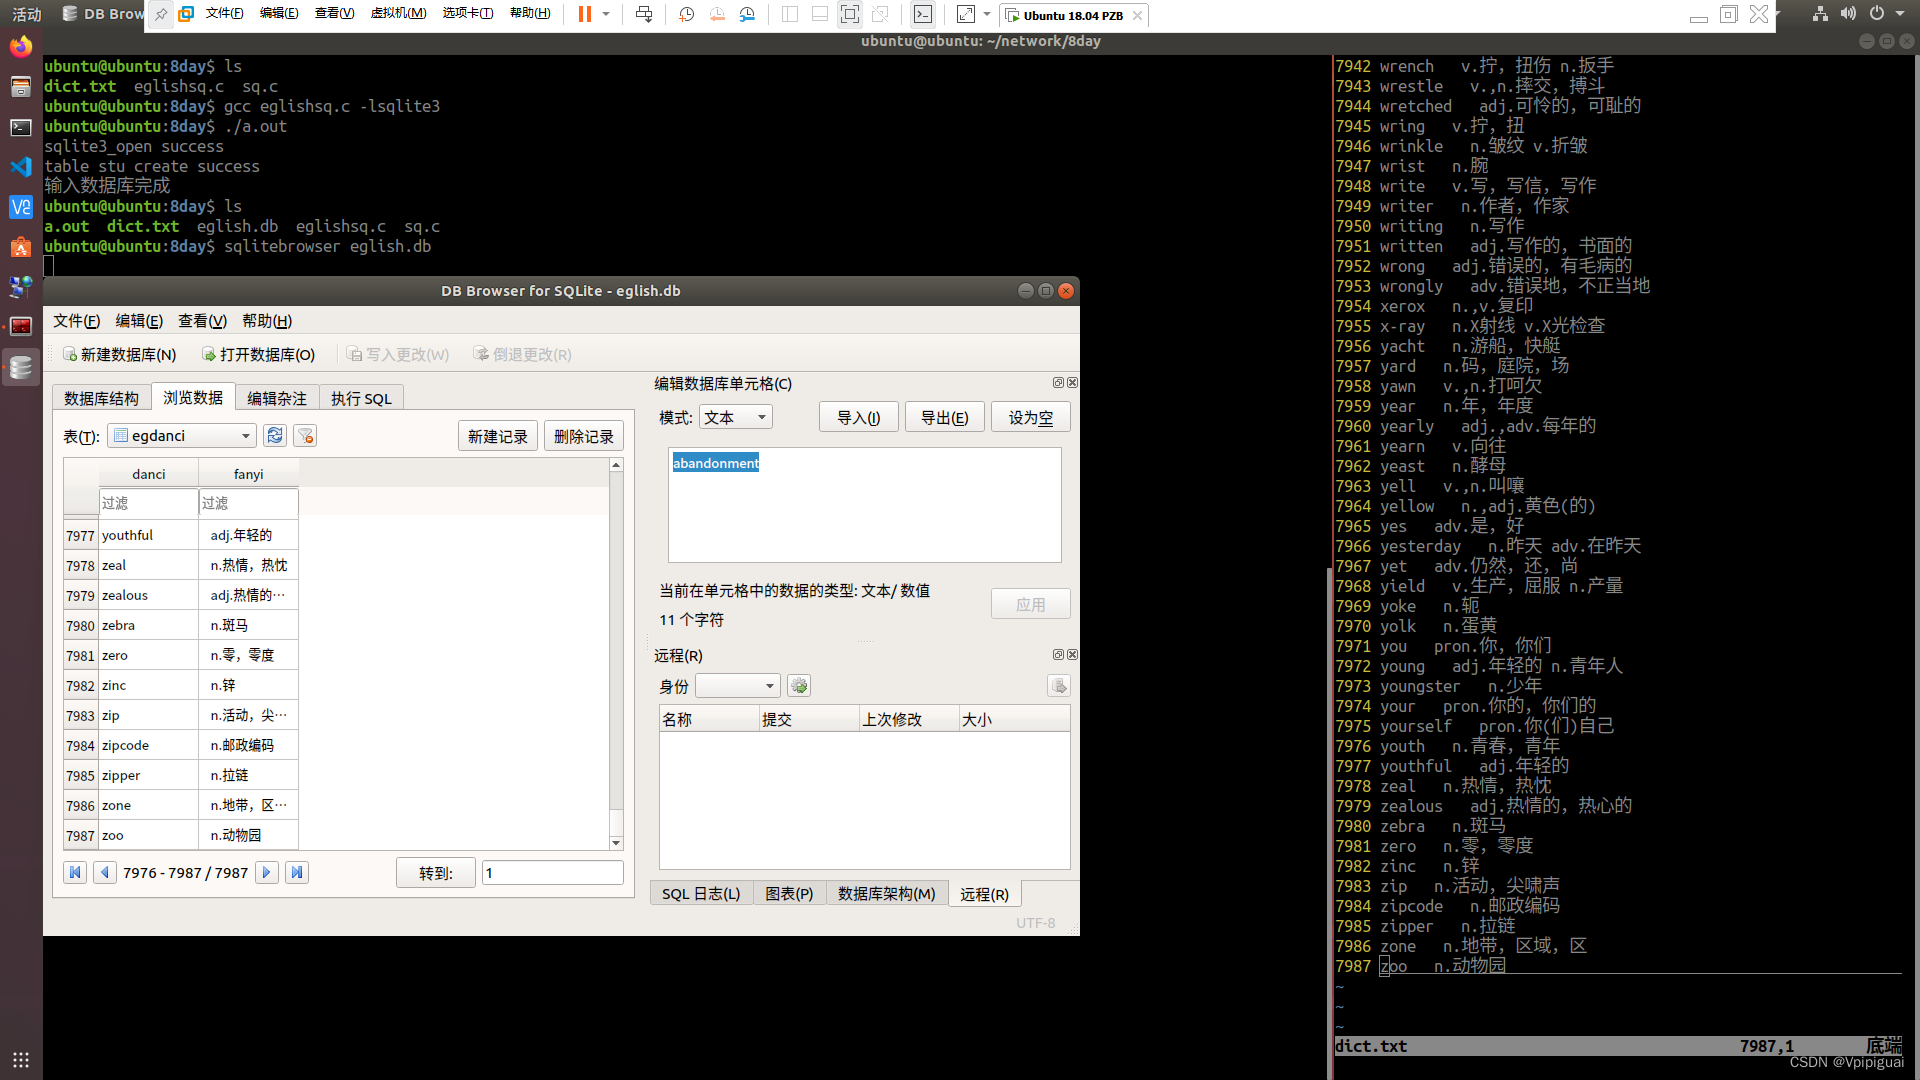Click 新建数据库 new database toolbar icon
This screenshot has height=1080, width=1920.
coord(70,354)
